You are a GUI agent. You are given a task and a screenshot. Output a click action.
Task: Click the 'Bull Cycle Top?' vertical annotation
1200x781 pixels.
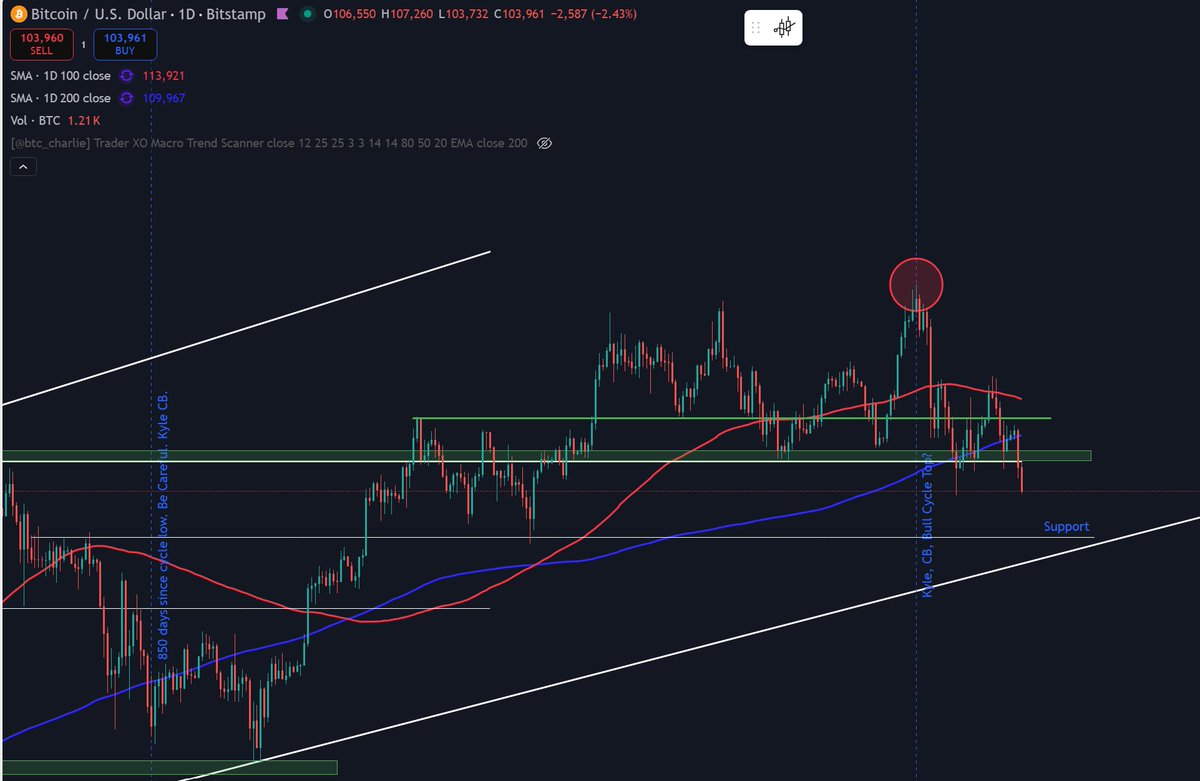927,527
